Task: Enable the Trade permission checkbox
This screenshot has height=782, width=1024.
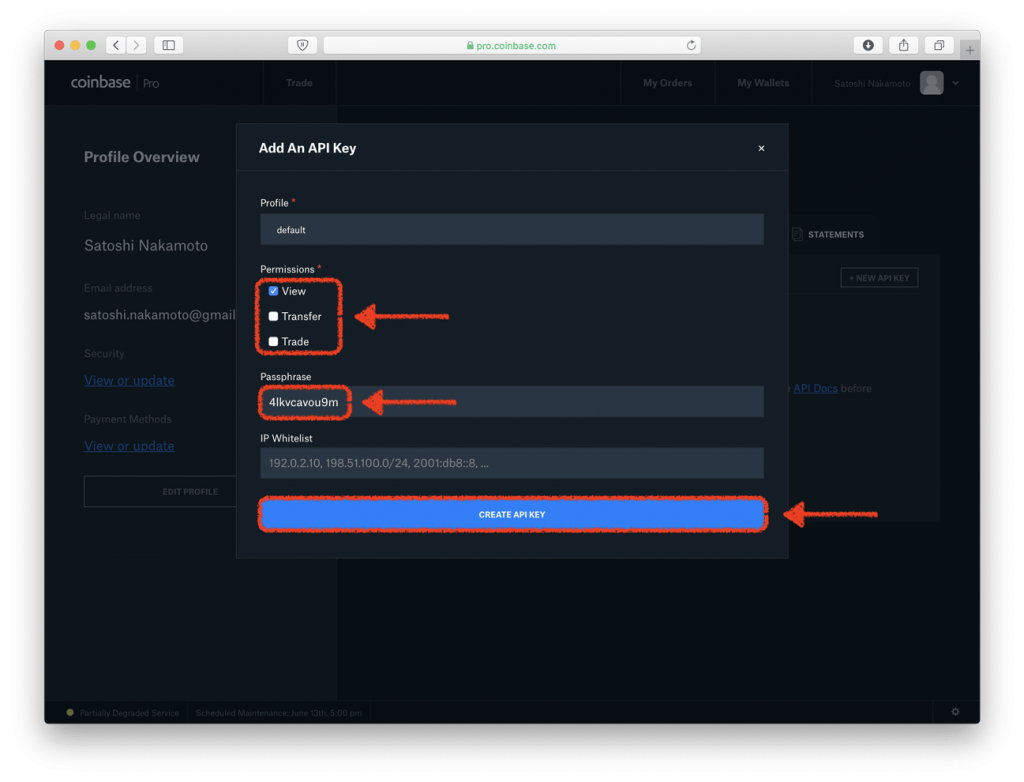Action: (273, 342)
